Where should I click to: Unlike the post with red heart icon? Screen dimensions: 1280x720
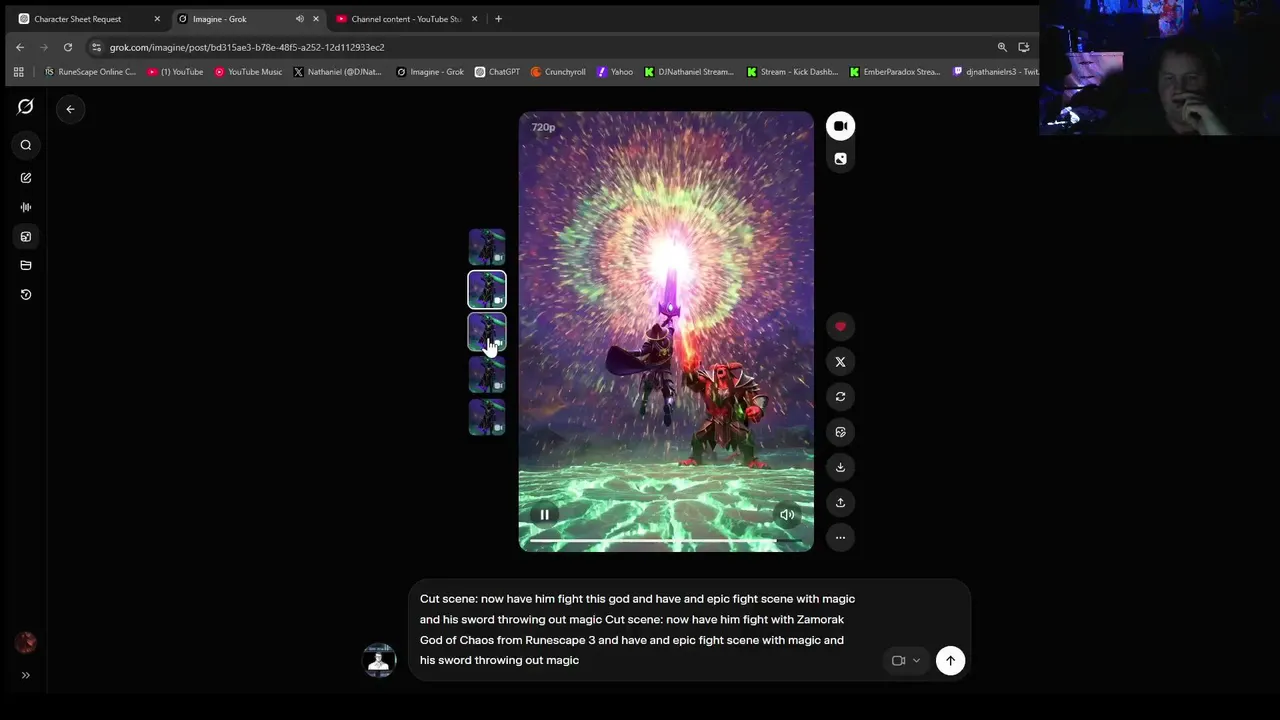point(840,327)
